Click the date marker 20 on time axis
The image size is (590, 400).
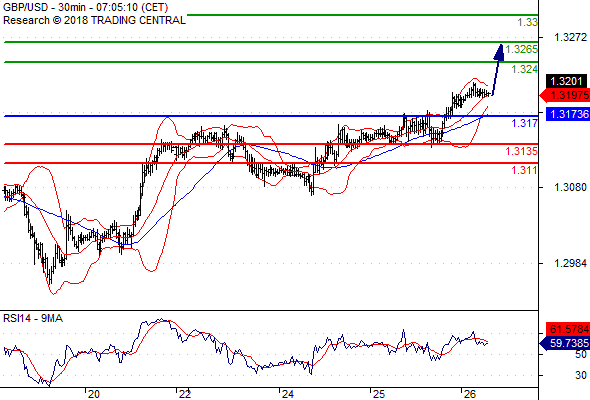(x=93, y=394)
